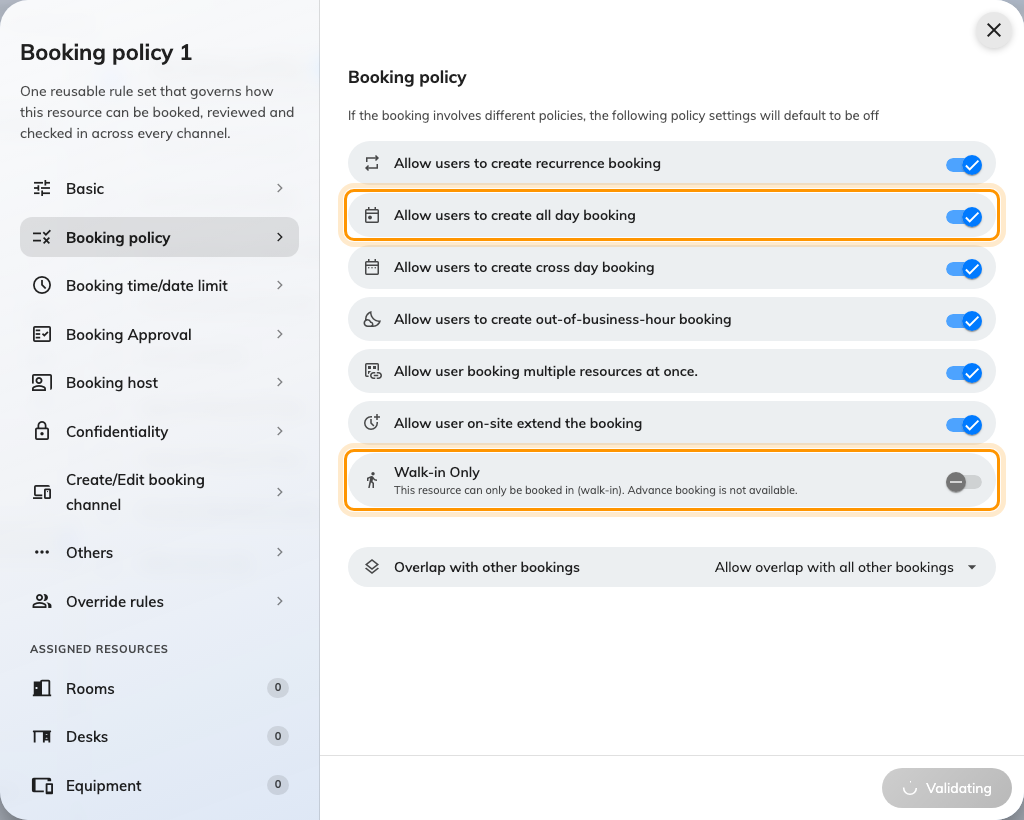This screenshot has height=820, width=1024.
Task: Click the Booking policy 1 title
Action: [x=106, y=52]
